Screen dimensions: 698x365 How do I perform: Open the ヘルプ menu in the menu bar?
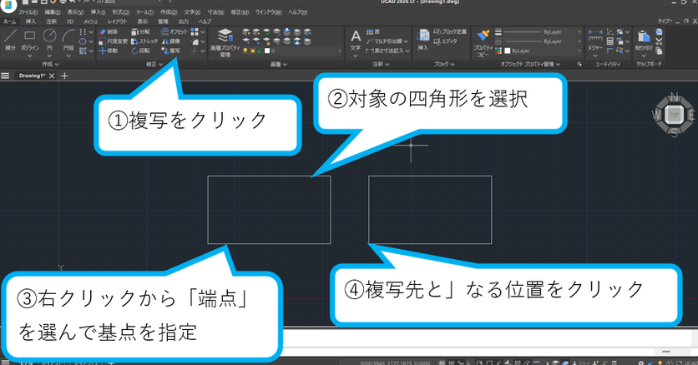point(297,12)
